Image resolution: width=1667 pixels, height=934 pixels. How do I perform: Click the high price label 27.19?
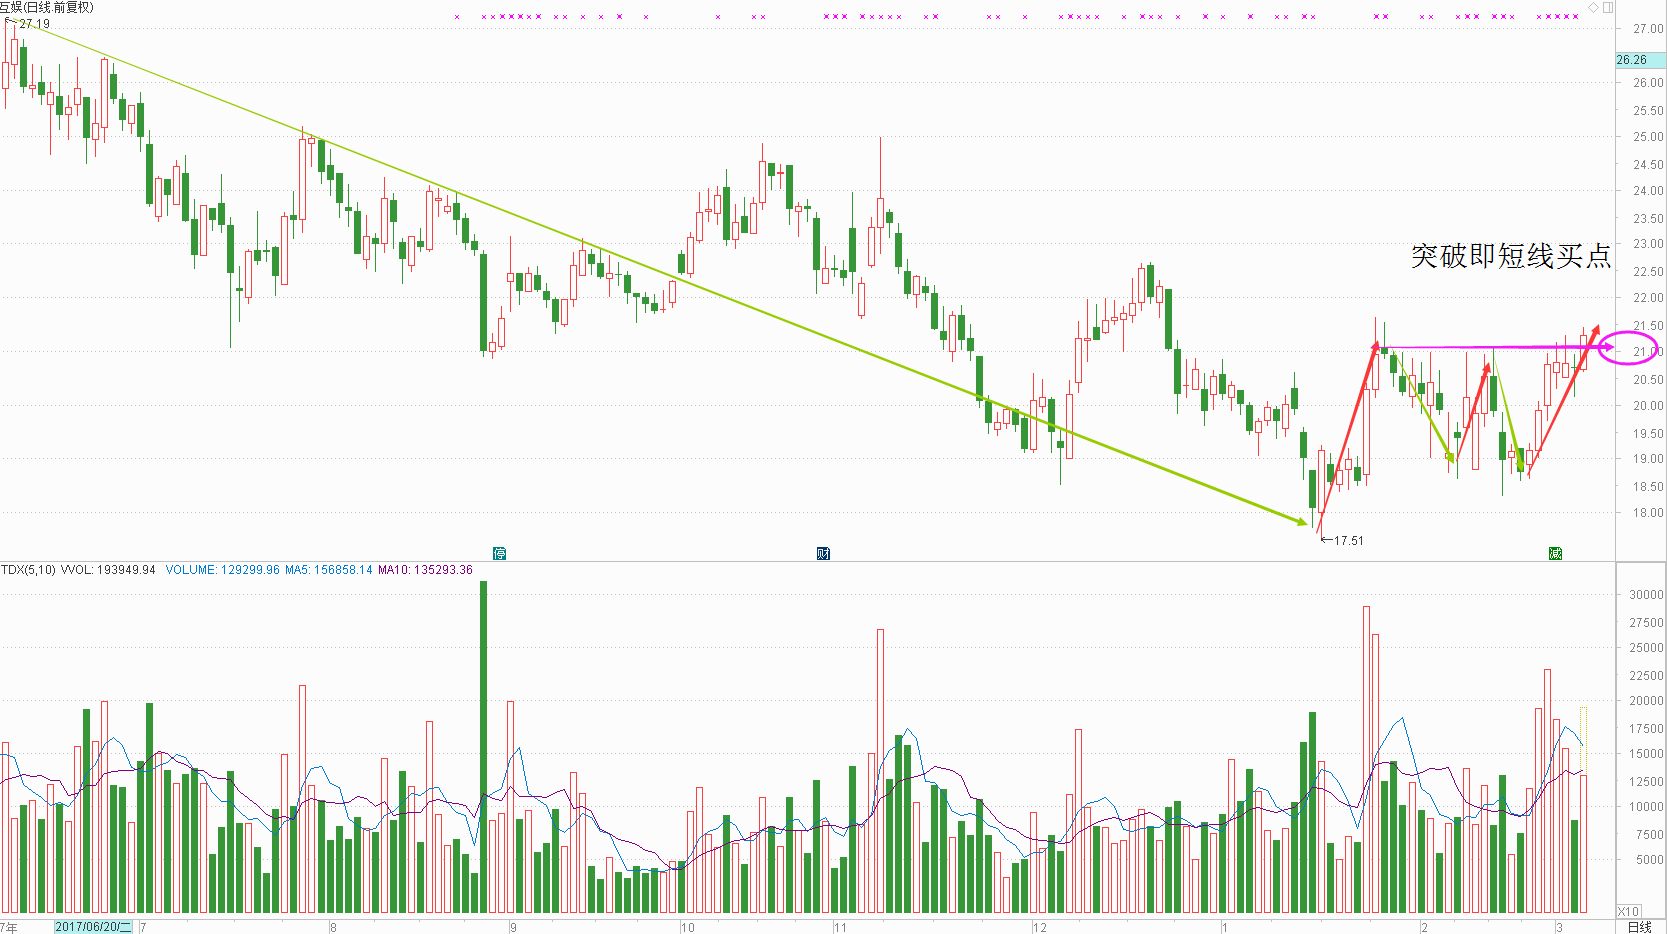click(34, 24)
